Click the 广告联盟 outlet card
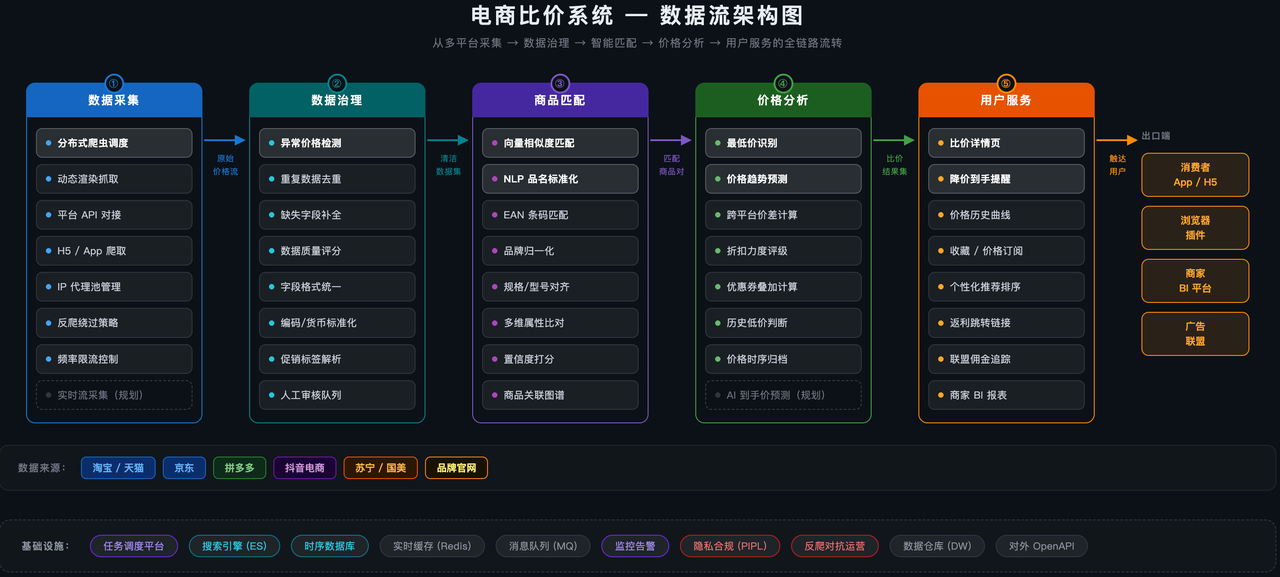 pos(1195,333)
